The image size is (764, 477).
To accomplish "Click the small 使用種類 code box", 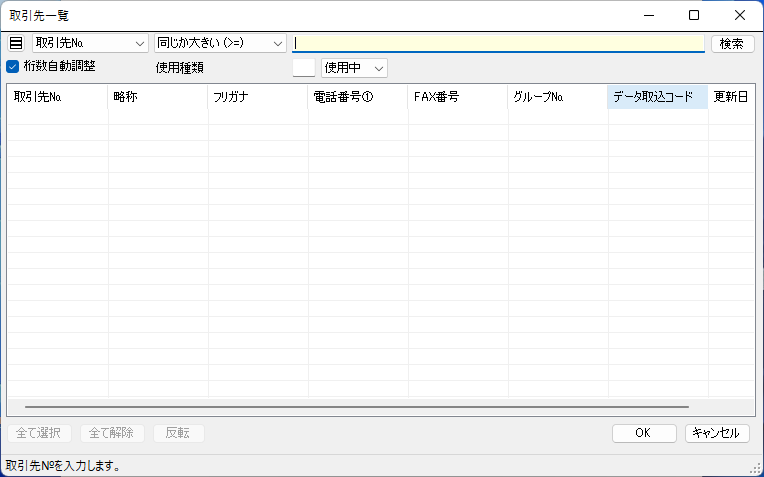I will 304,68.
